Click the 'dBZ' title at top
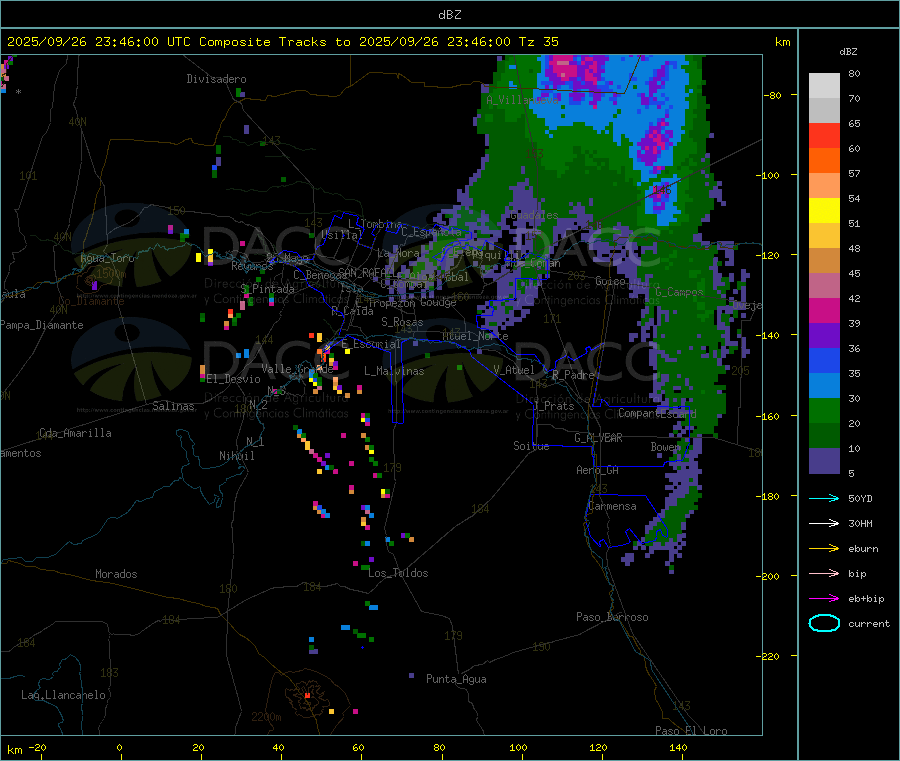Viewport: 900px width, 761px height. pyautogui.click(x=449, y=15)
